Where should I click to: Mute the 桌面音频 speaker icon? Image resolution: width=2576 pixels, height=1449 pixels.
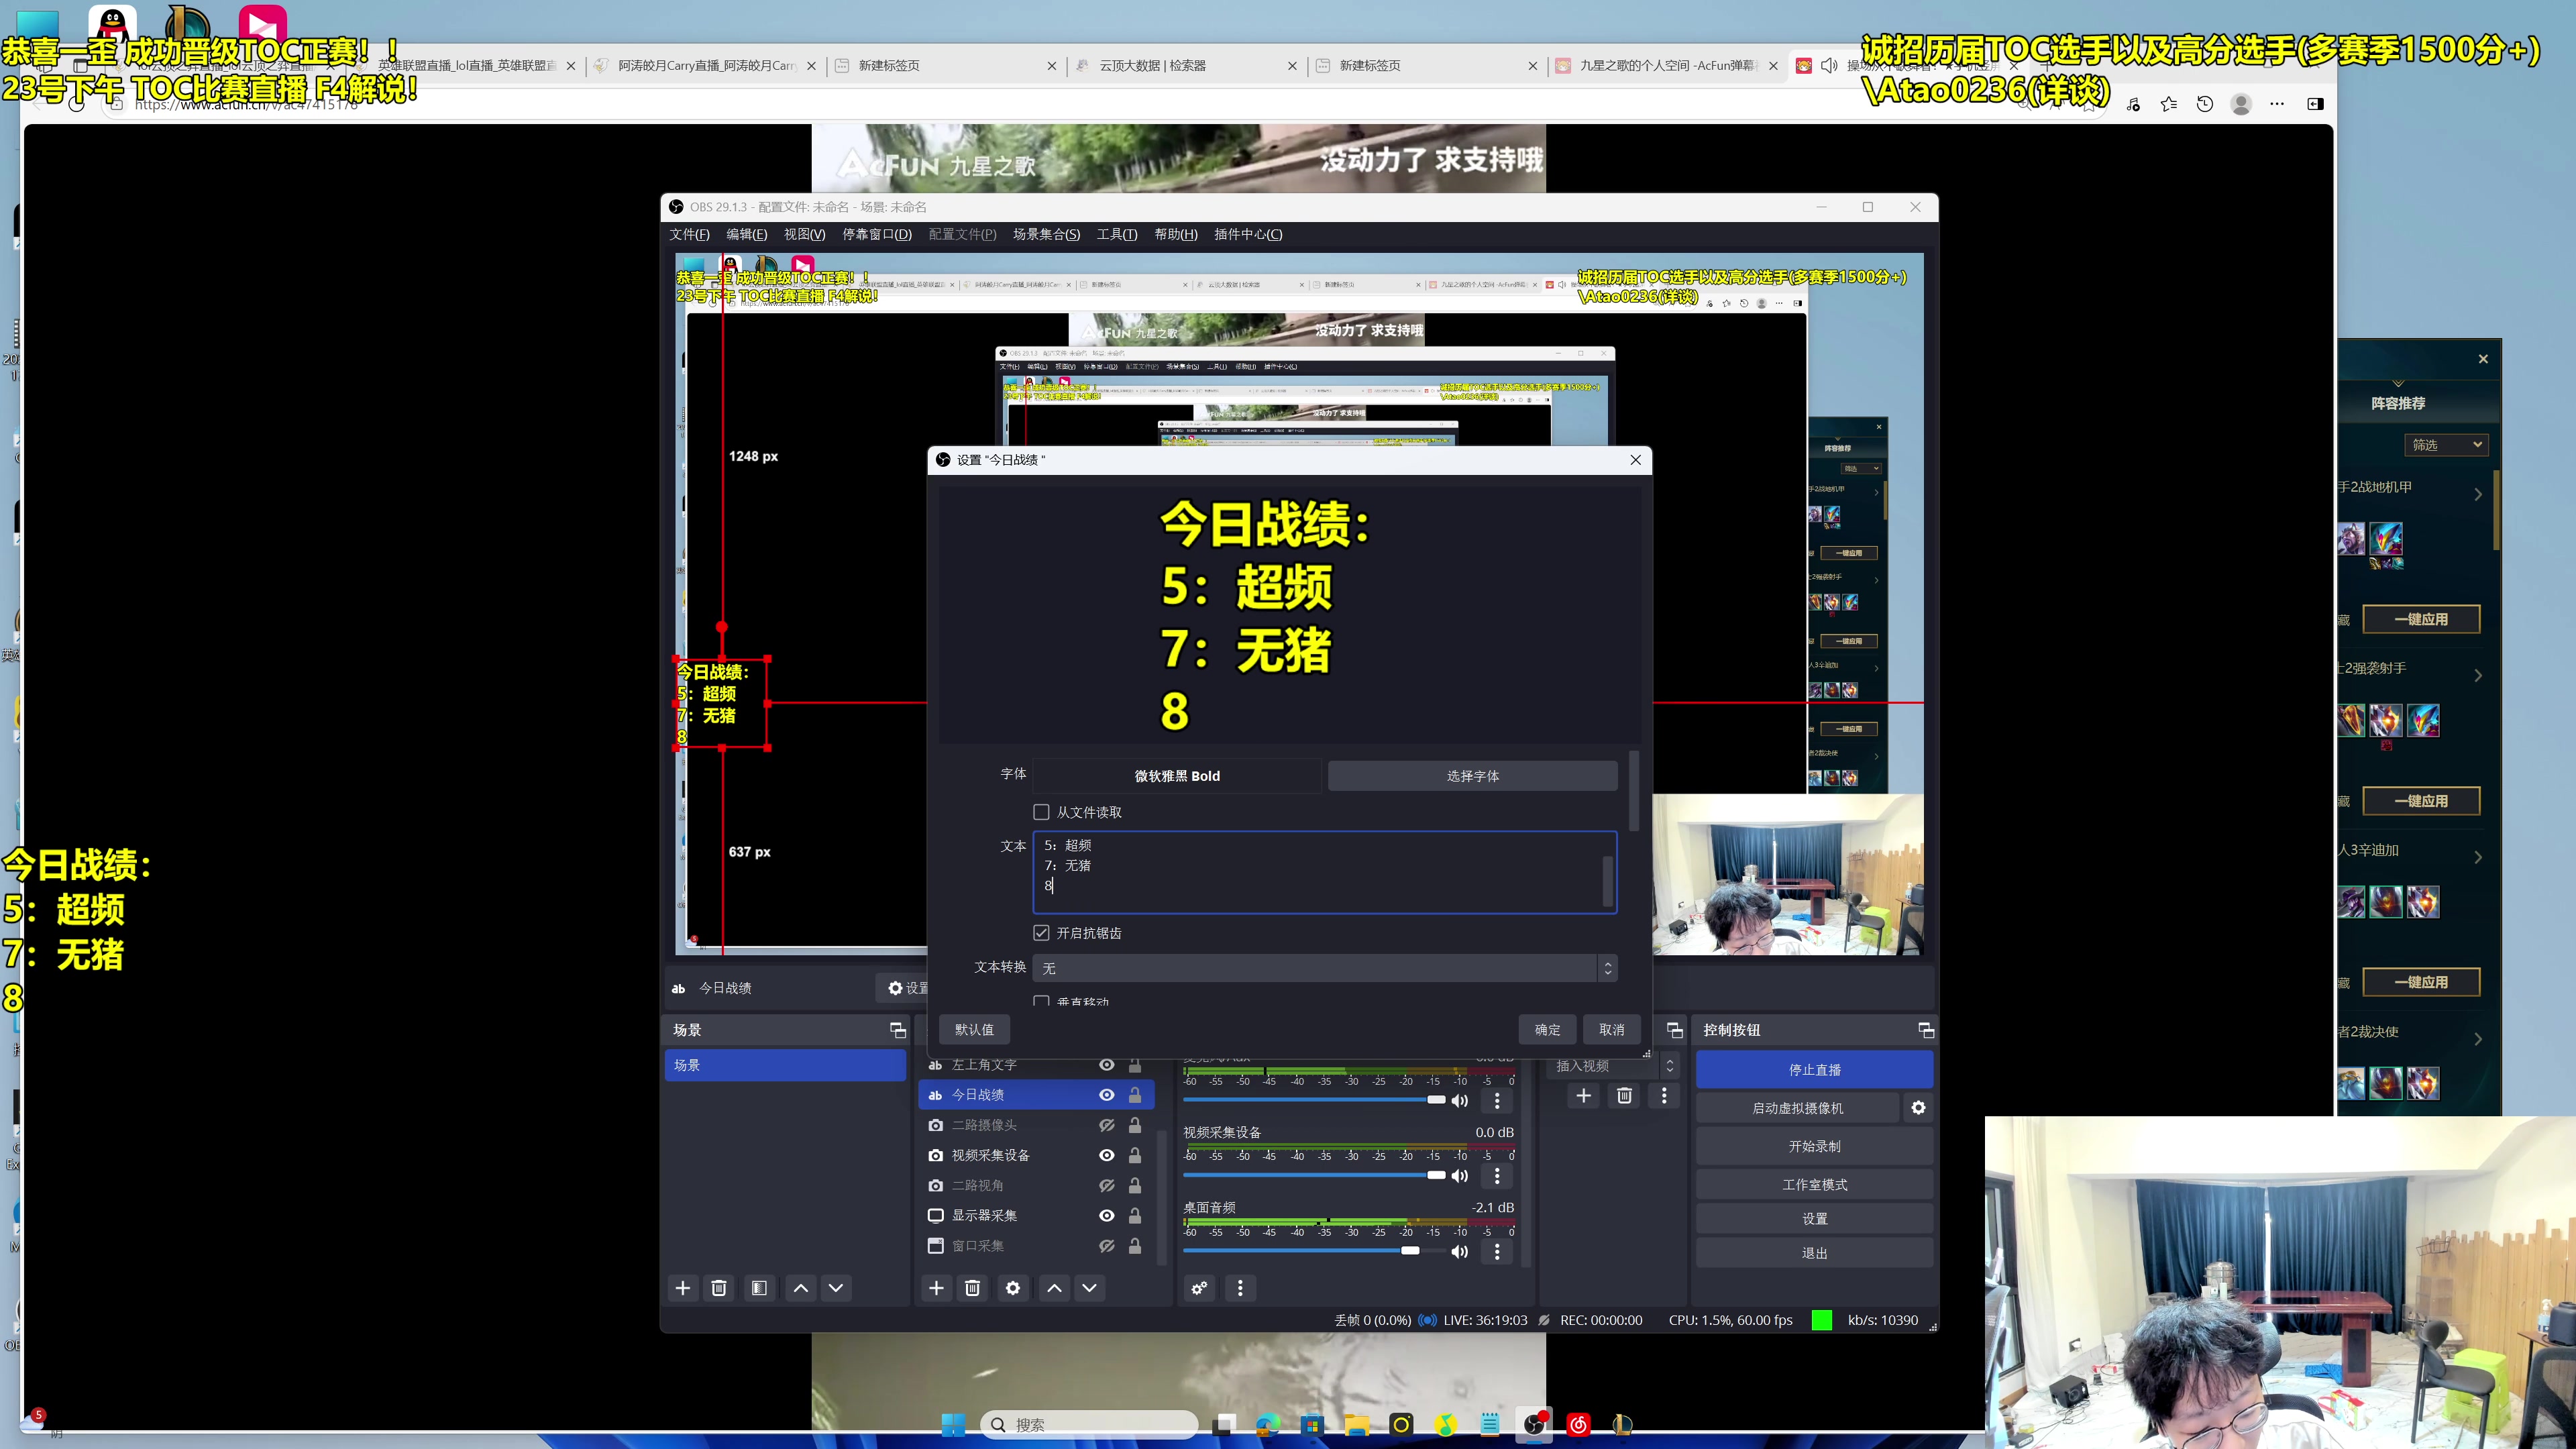(1460, 1251)
